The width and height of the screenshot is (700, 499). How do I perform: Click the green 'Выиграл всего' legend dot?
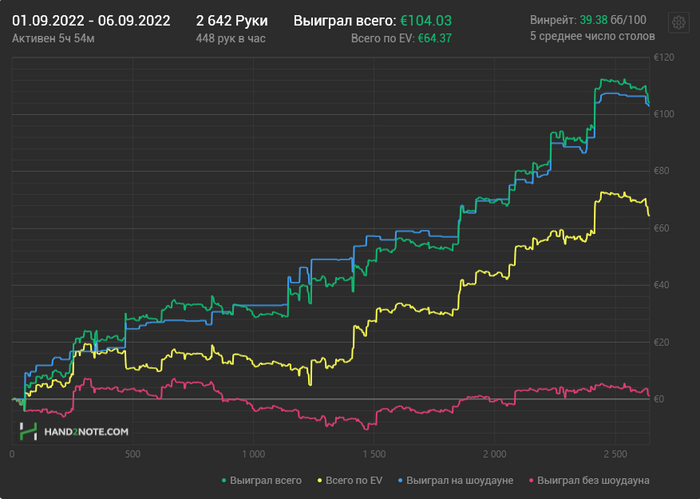tap(224, 481)
